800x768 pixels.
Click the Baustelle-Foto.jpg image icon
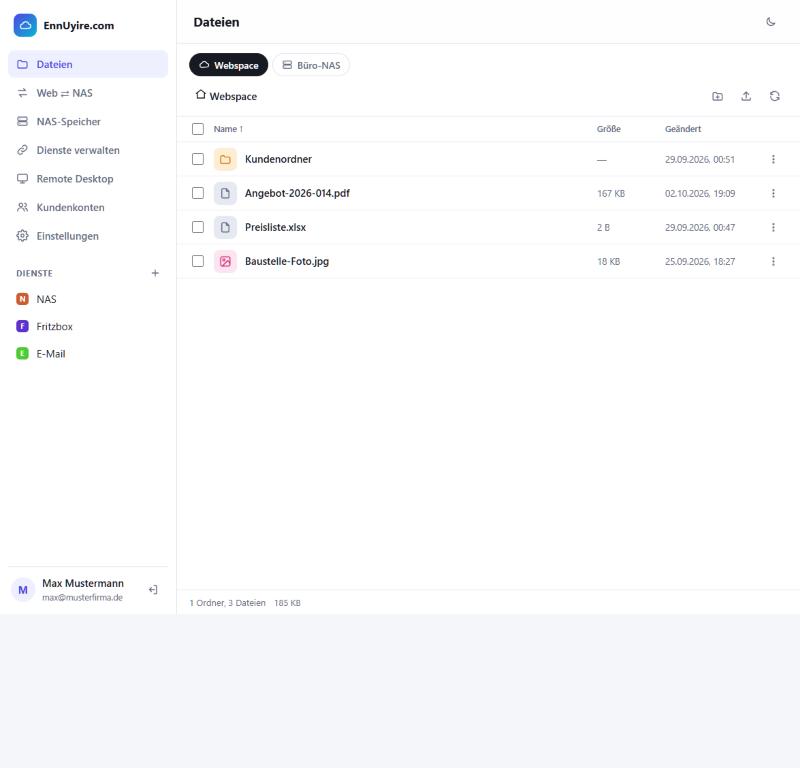pyautogui.click(x=225, y=261)
